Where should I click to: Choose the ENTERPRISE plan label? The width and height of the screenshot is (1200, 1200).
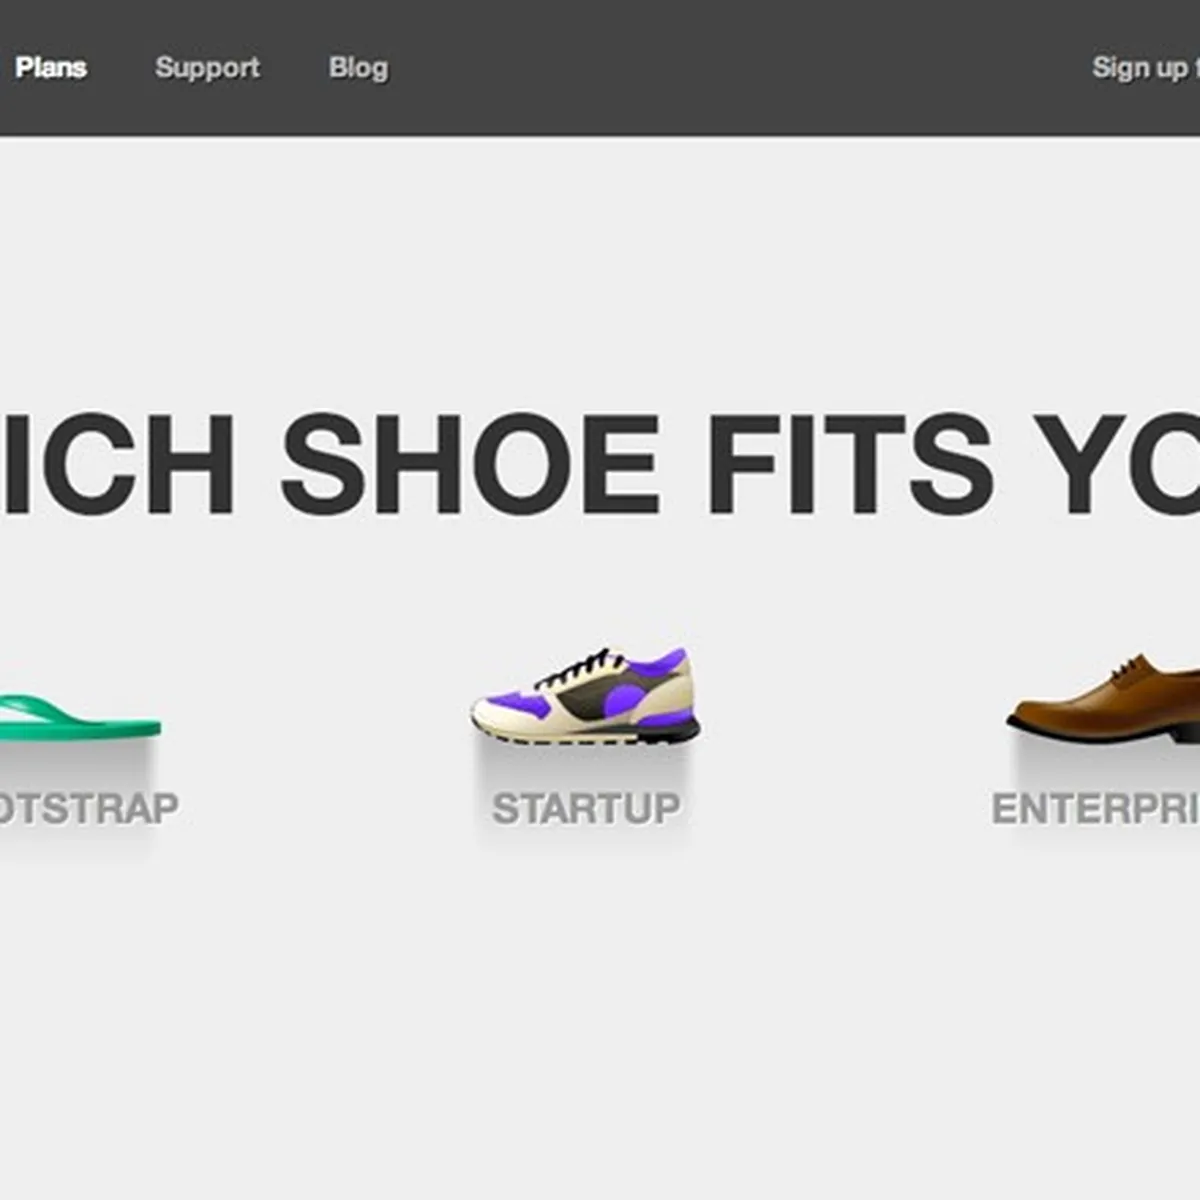pos(1096,808)
